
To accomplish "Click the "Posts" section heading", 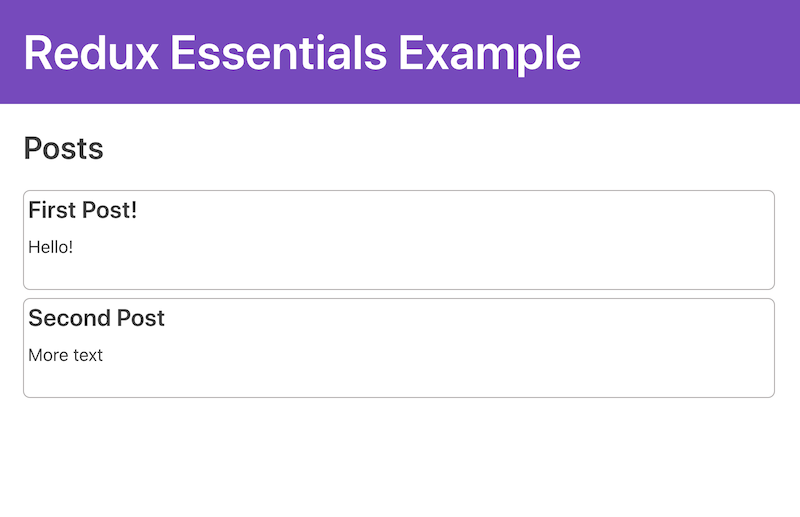I will tap(63, 149).
